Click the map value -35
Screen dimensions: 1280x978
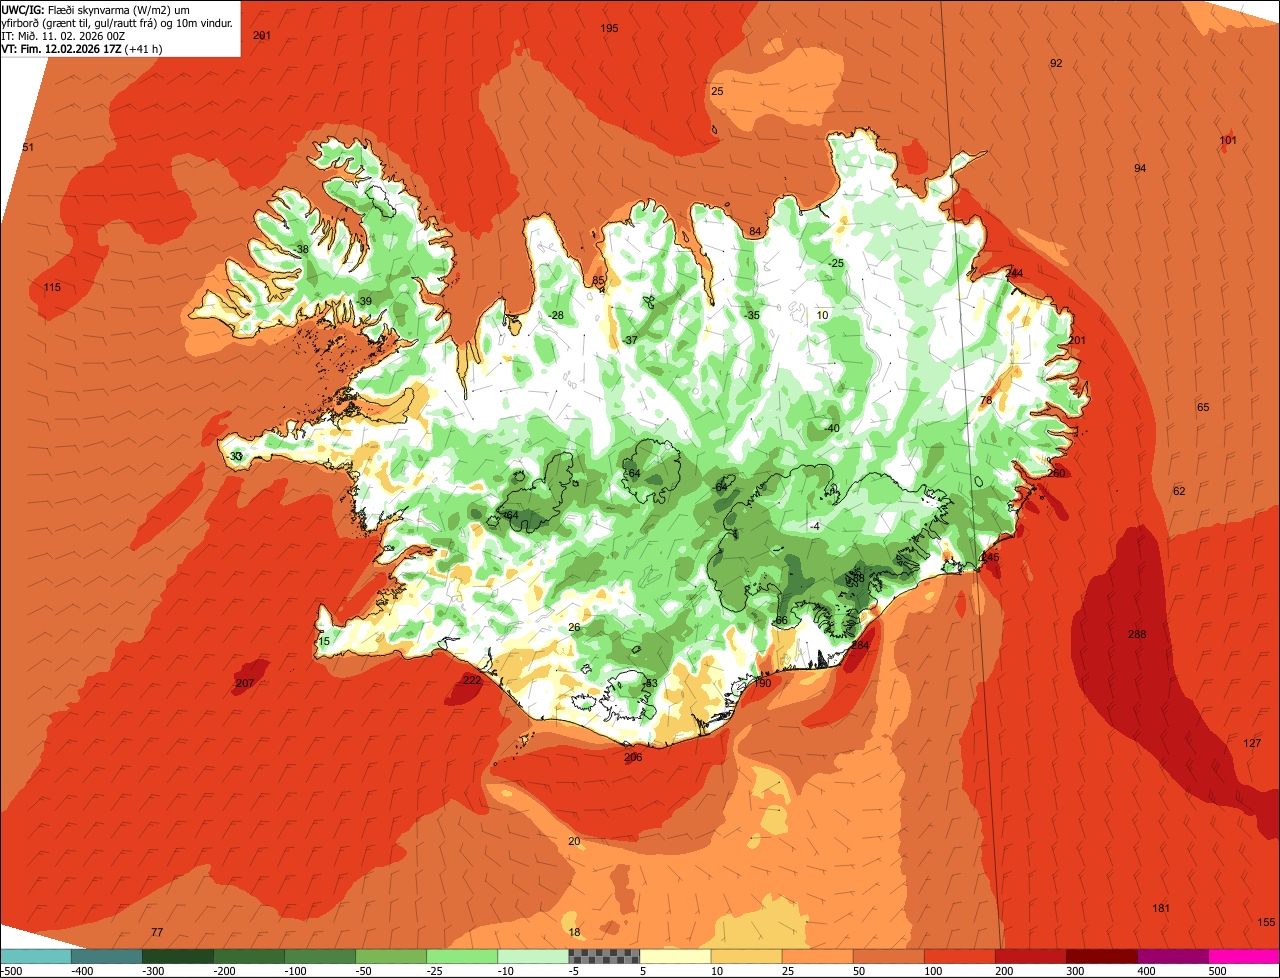pos(752,315)
